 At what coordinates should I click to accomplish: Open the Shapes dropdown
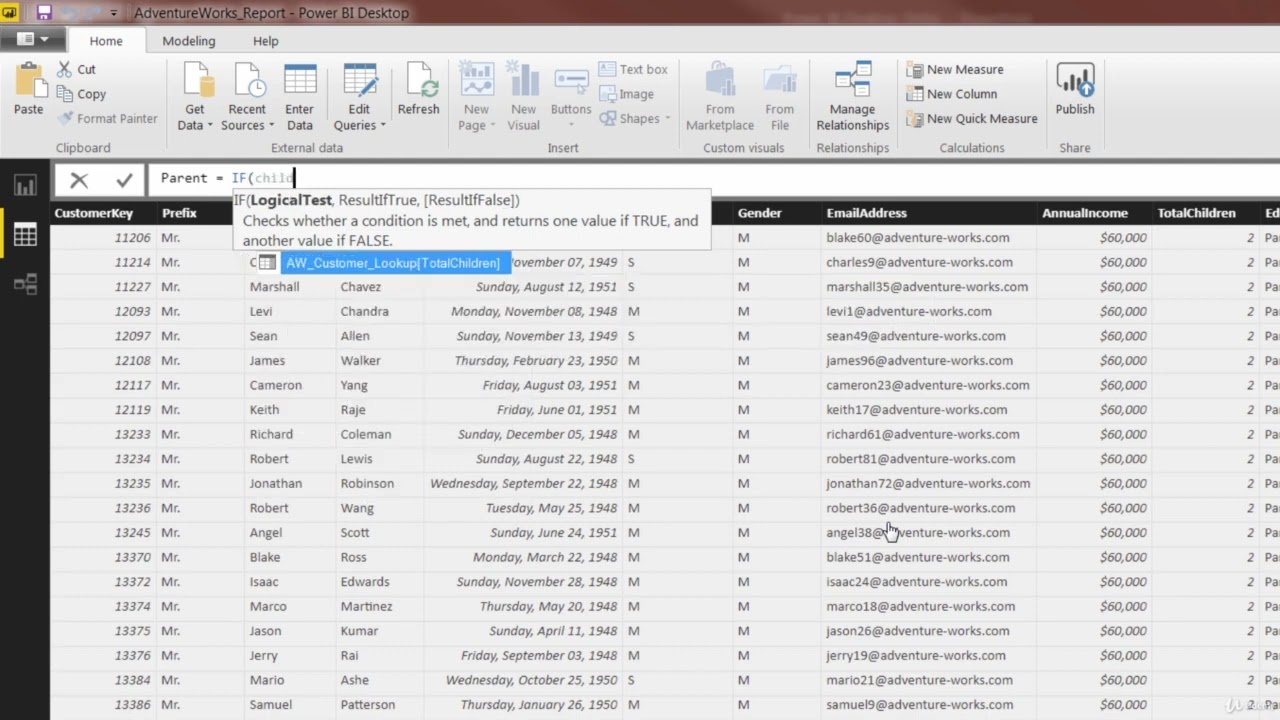(633, 118)
